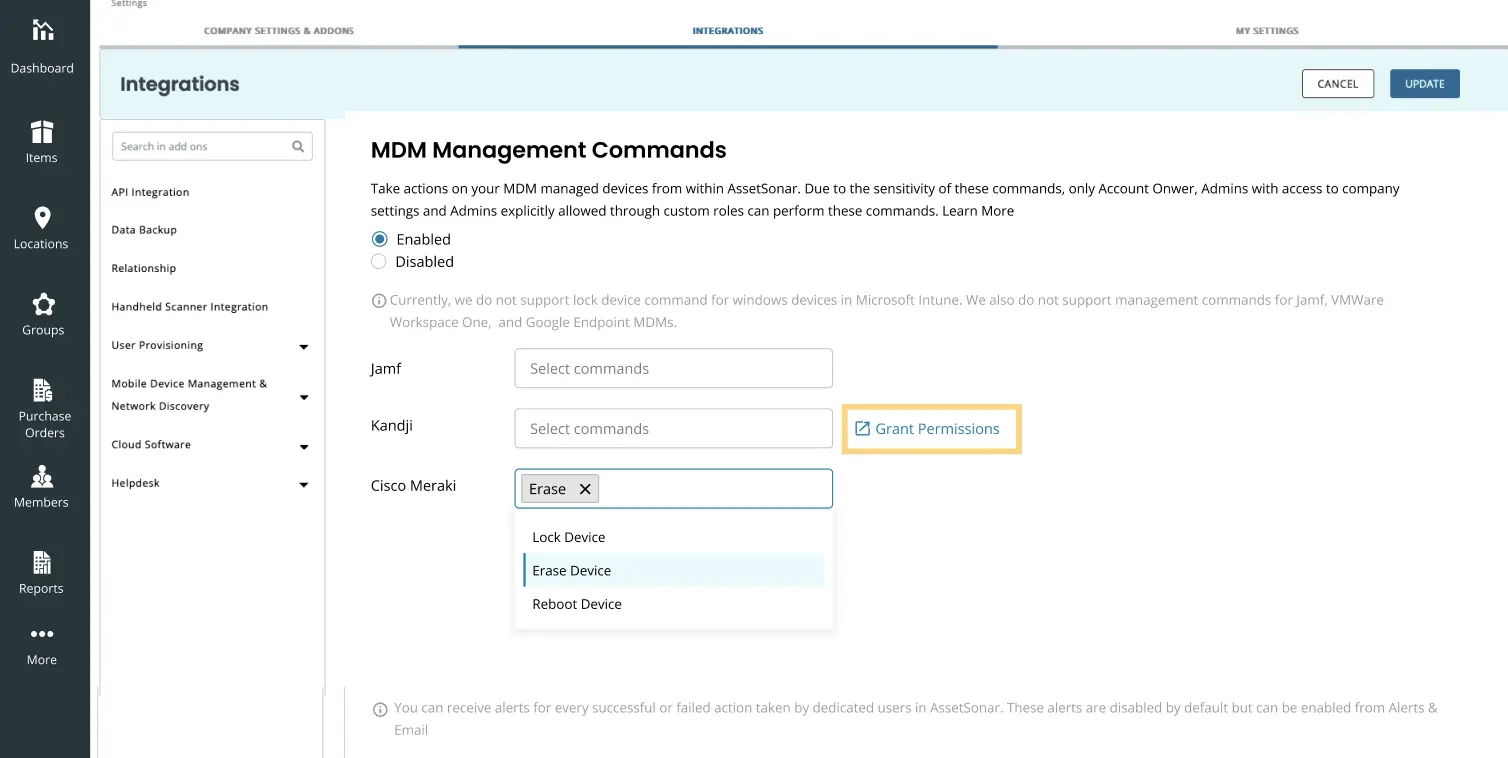Expand the Cloud Software category
This screenshot has width=1508, height=758.
(x=303, y=447)
